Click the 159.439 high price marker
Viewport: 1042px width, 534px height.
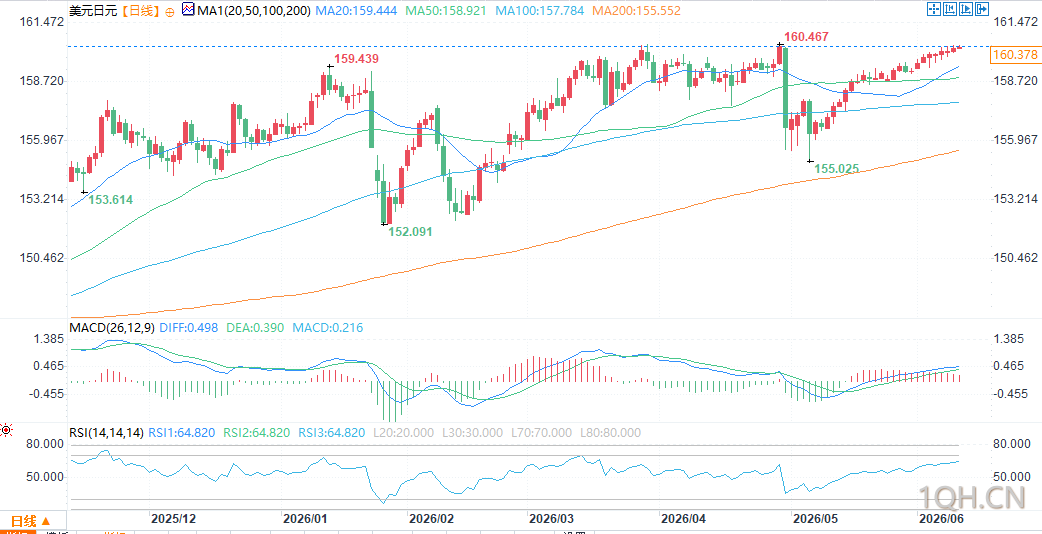click(356, 58)
